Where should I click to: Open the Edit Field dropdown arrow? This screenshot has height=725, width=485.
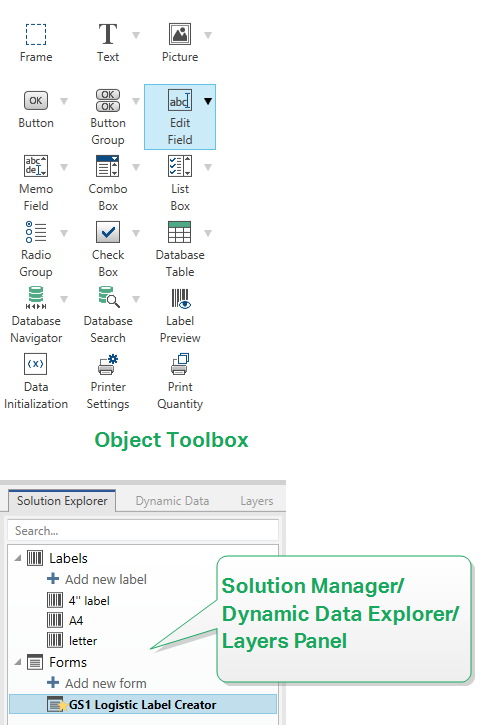[208, 101]
